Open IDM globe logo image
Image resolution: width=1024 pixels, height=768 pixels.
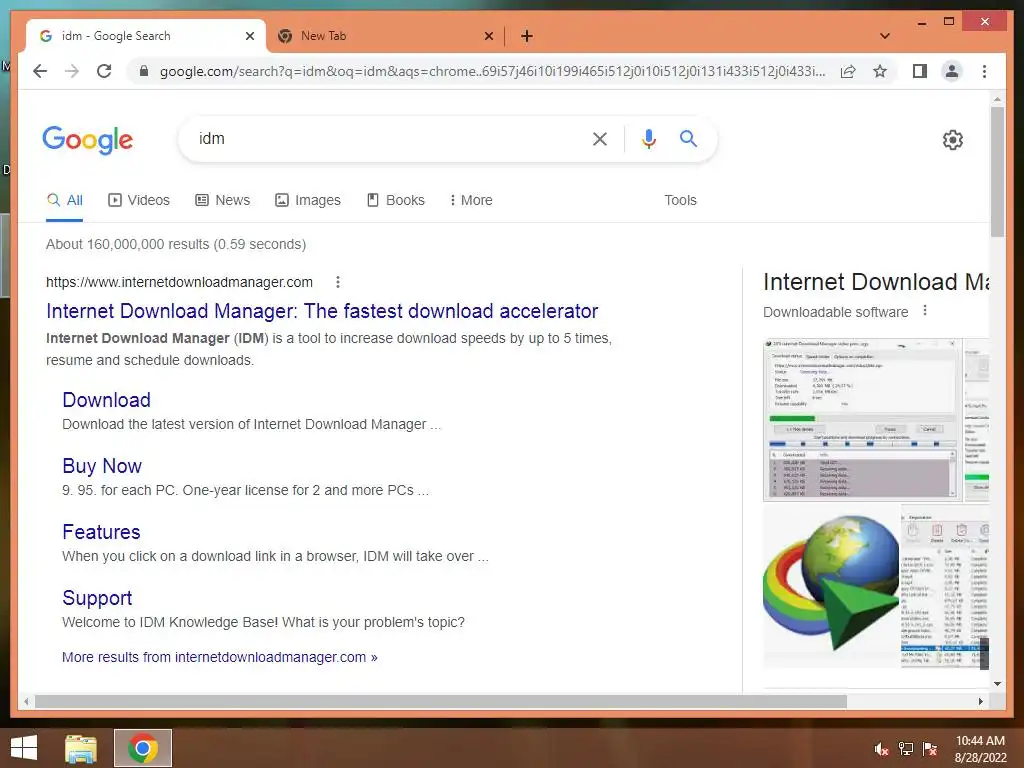point(831,586)
